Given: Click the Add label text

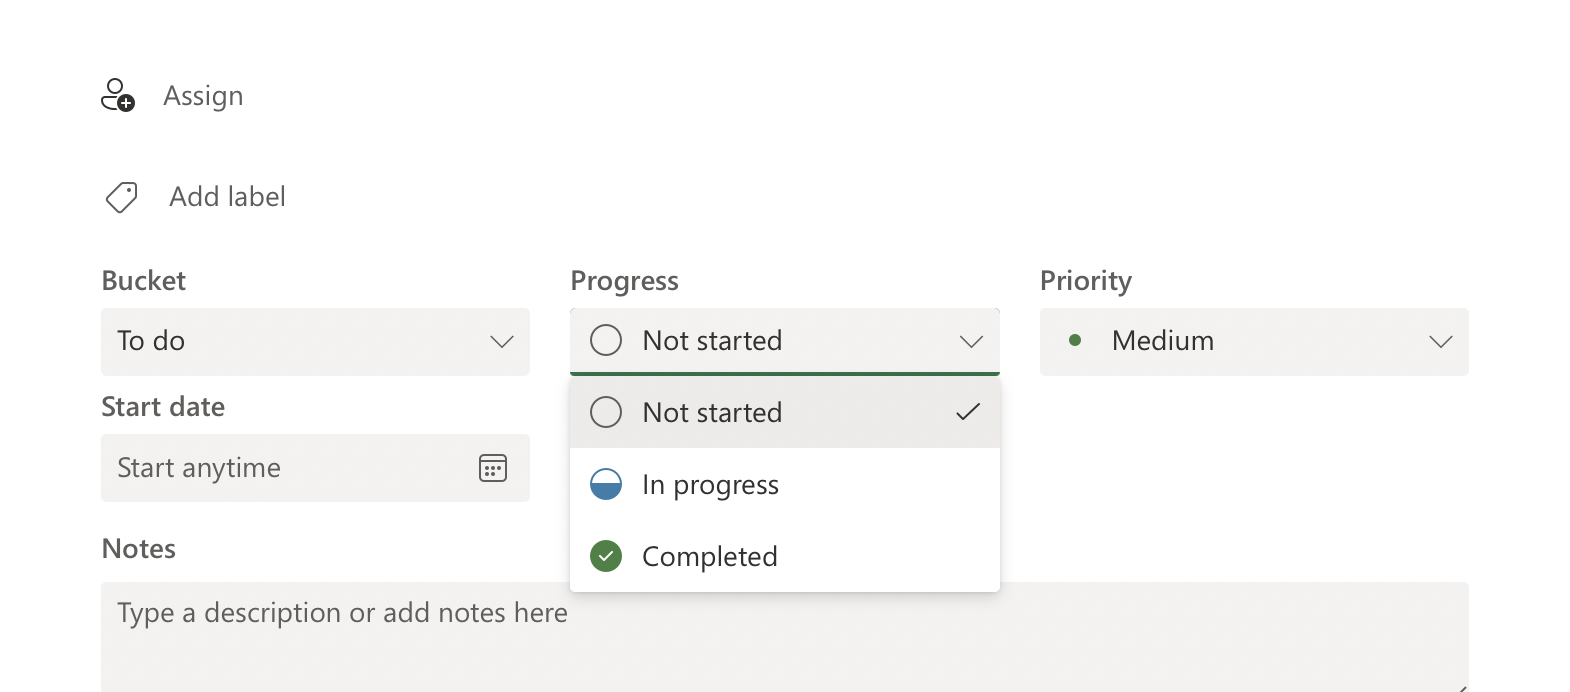Looking at the screenshot, I should 227,197.
